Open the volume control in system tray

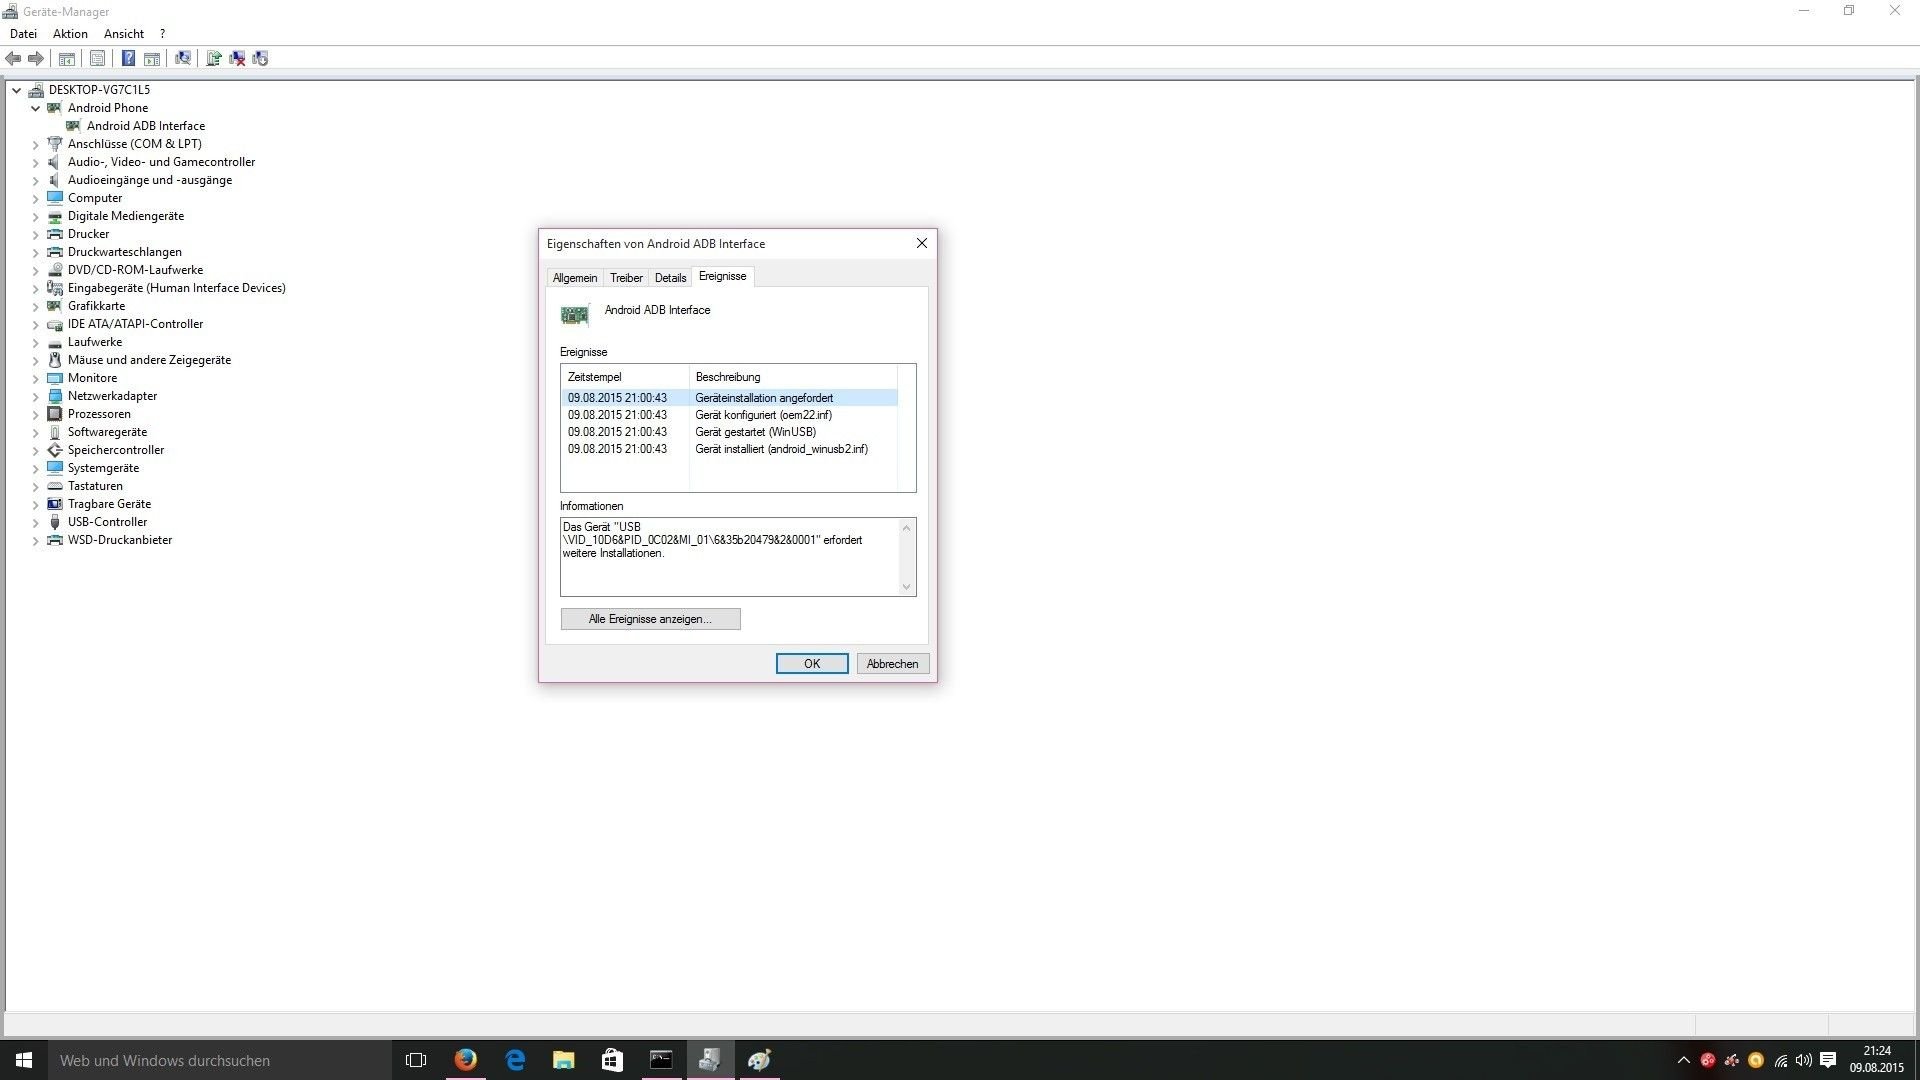[1804, 1060]
